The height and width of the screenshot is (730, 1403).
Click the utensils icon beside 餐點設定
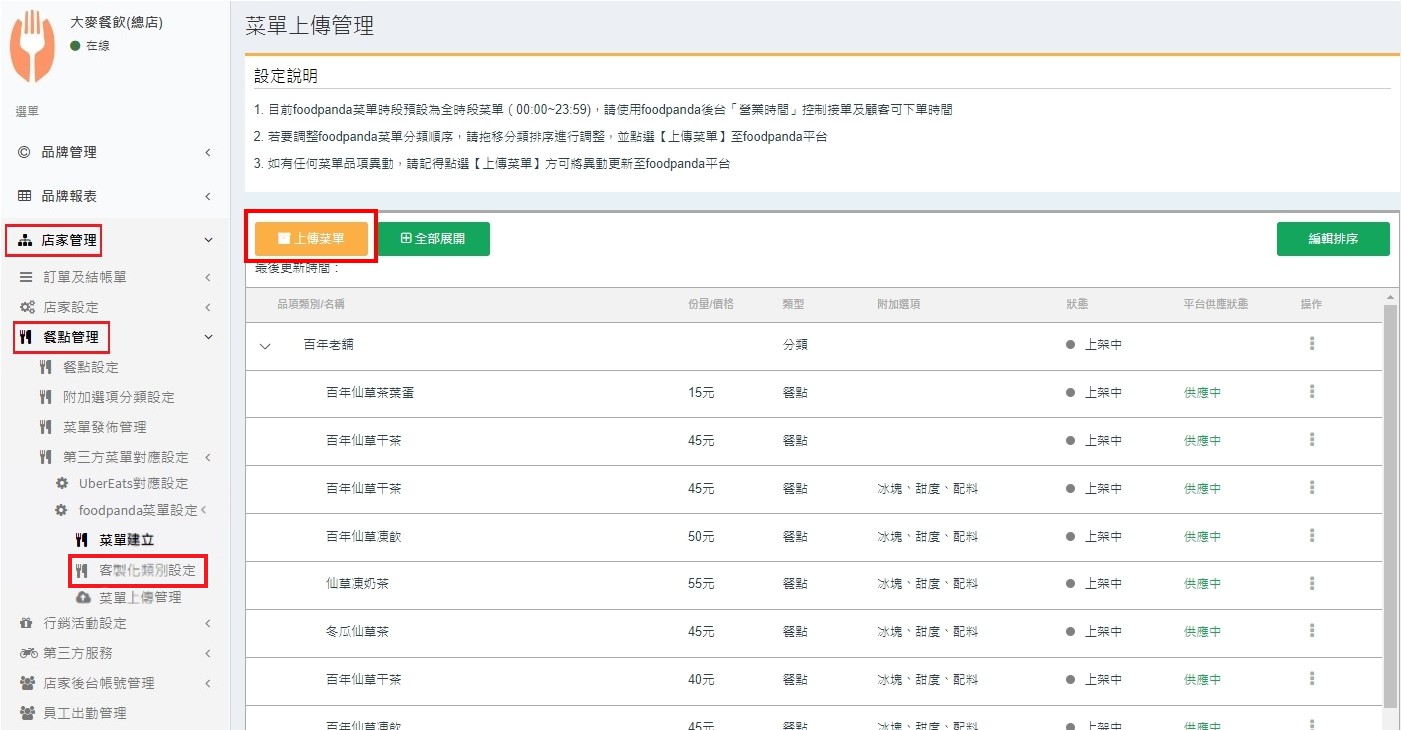point(45,367)
